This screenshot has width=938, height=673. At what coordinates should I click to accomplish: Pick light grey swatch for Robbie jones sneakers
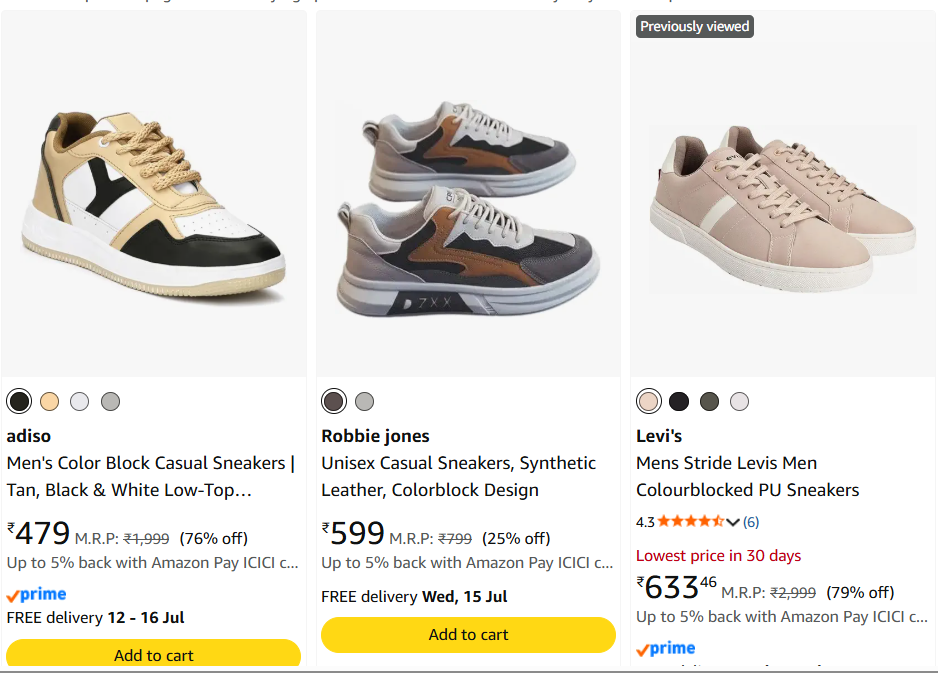pos(364,401)
